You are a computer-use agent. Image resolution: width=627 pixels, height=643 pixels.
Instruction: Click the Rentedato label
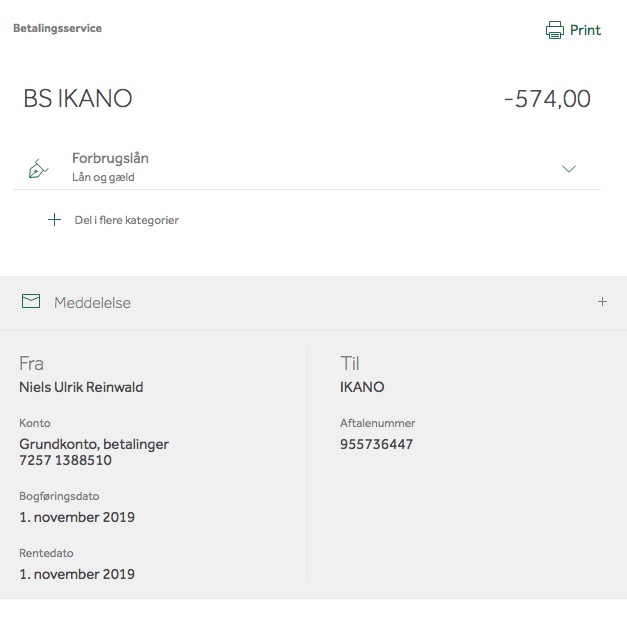point(46,553)
